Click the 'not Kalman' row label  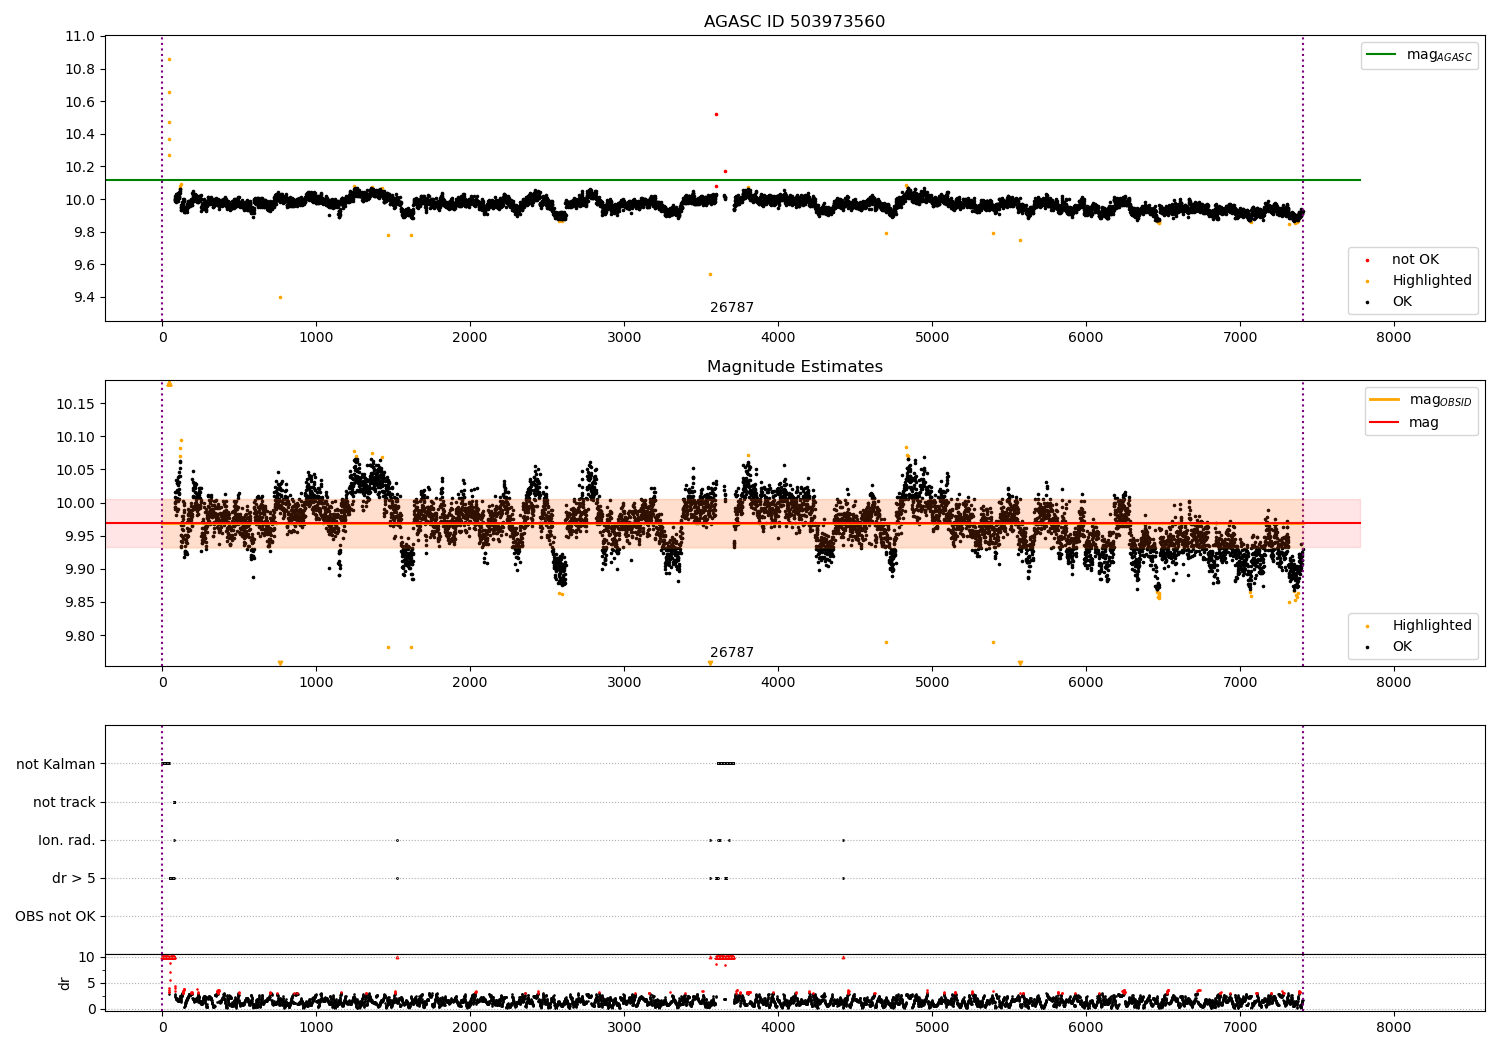click(x=56, y=764)
